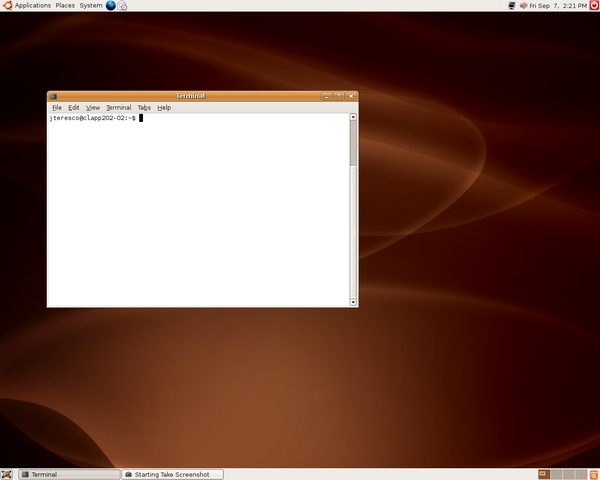Select the Terminal taskbar button
Image resolution: width=600 pixels, height=480 pixels.
coord(69,474)
